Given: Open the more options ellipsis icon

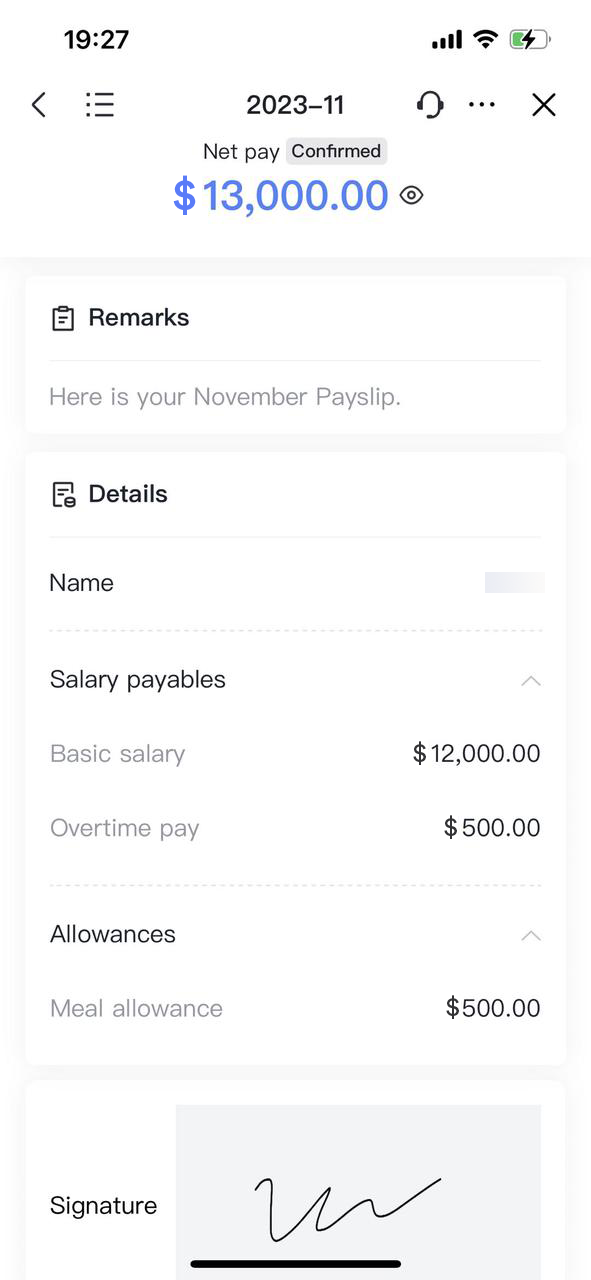Looking at the screenshot, I should (x=482, y=104).
